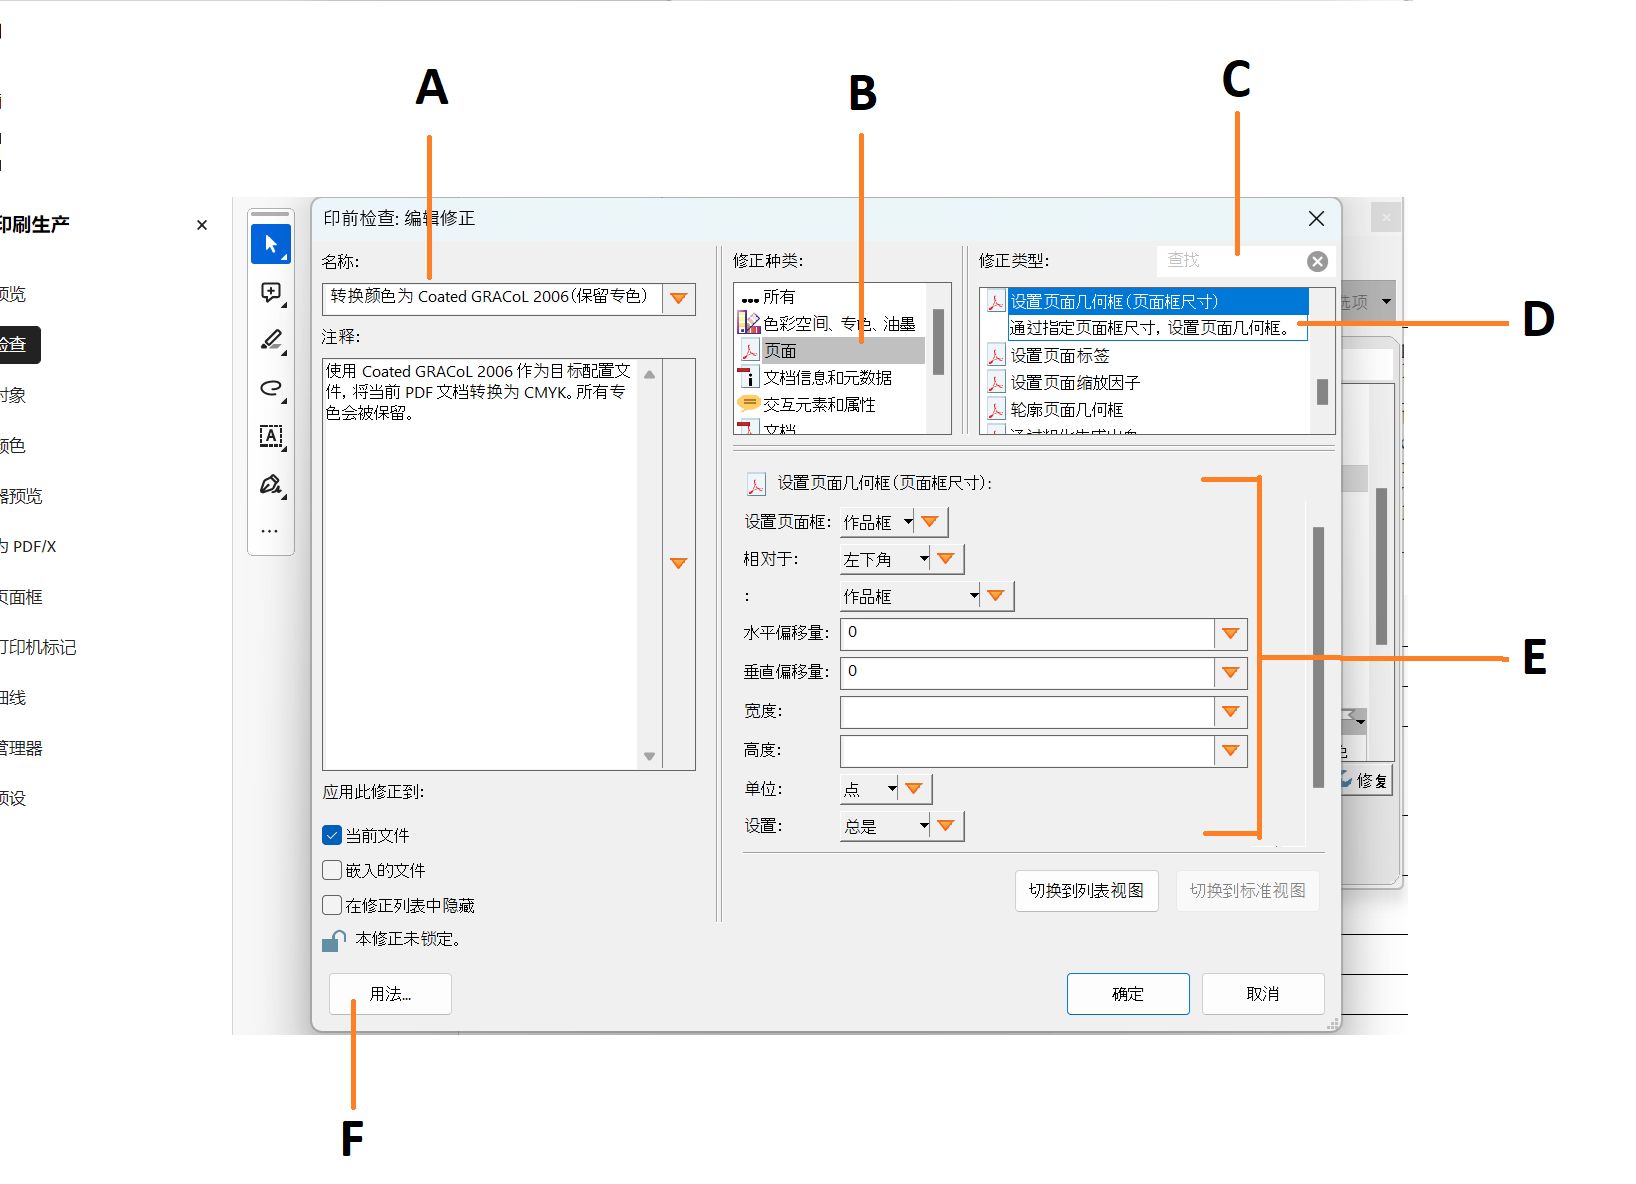
Task: Cancel the dialog with 取消
Action: pos(1263,994)
